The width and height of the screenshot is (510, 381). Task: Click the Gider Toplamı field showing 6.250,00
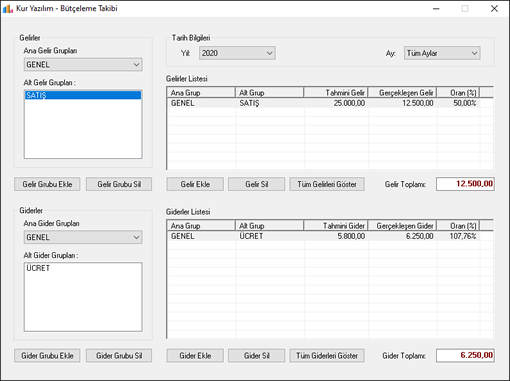[x=465, y=355]
